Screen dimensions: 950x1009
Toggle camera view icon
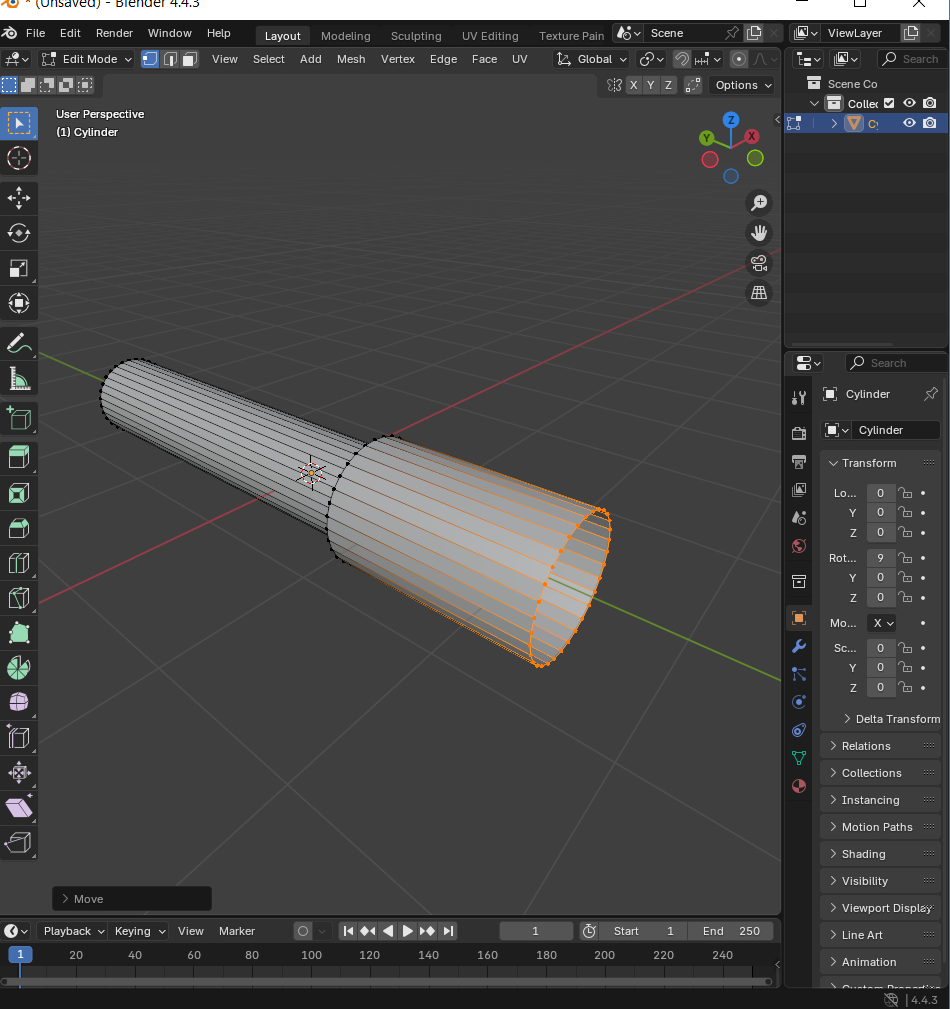pyautogui.click(x=759, y=263)
